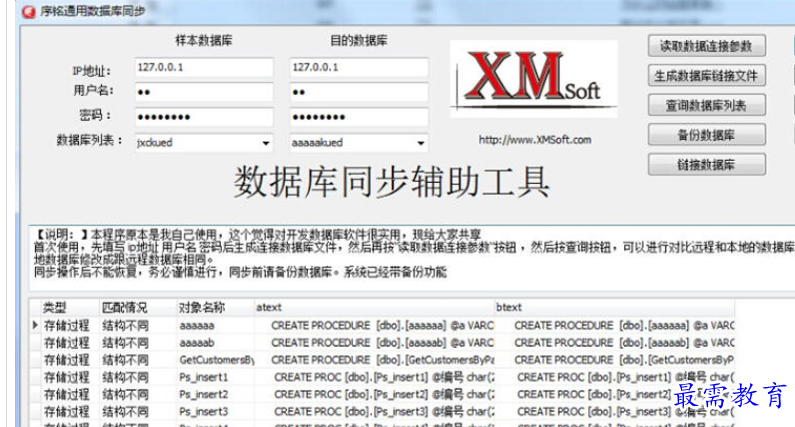795x427 pixels.
Task: Click atext cell for [dbo].[Ps_insert2] proc
Action: point(374,395)
